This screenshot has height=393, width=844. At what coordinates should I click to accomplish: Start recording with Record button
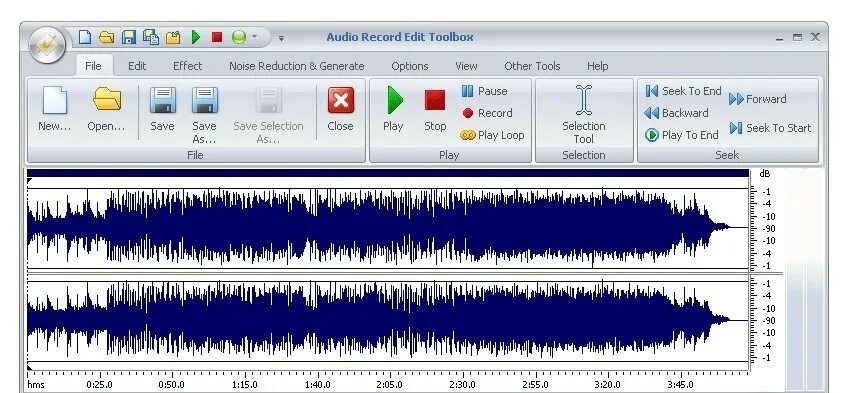487,113
